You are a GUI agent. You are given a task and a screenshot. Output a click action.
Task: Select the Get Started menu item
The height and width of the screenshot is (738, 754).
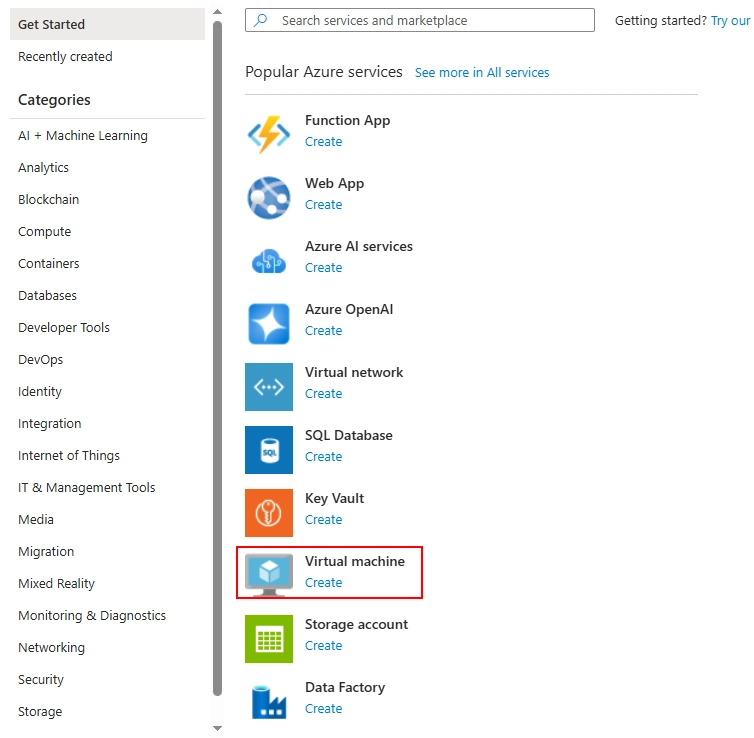pyautogui.click(x=107, y=24)
